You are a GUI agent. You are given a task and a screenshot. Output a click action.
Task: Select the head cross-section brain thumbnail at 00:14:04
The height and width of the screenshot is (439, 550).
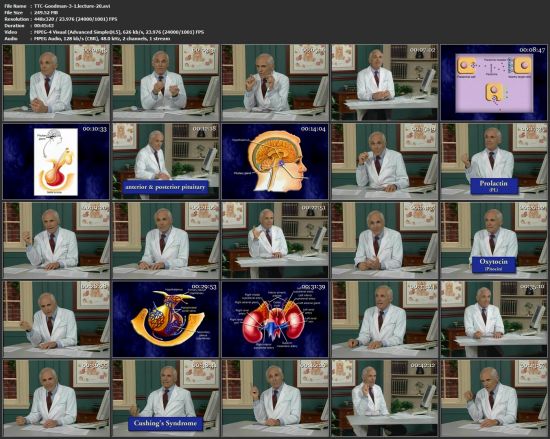tap(275, 161)
